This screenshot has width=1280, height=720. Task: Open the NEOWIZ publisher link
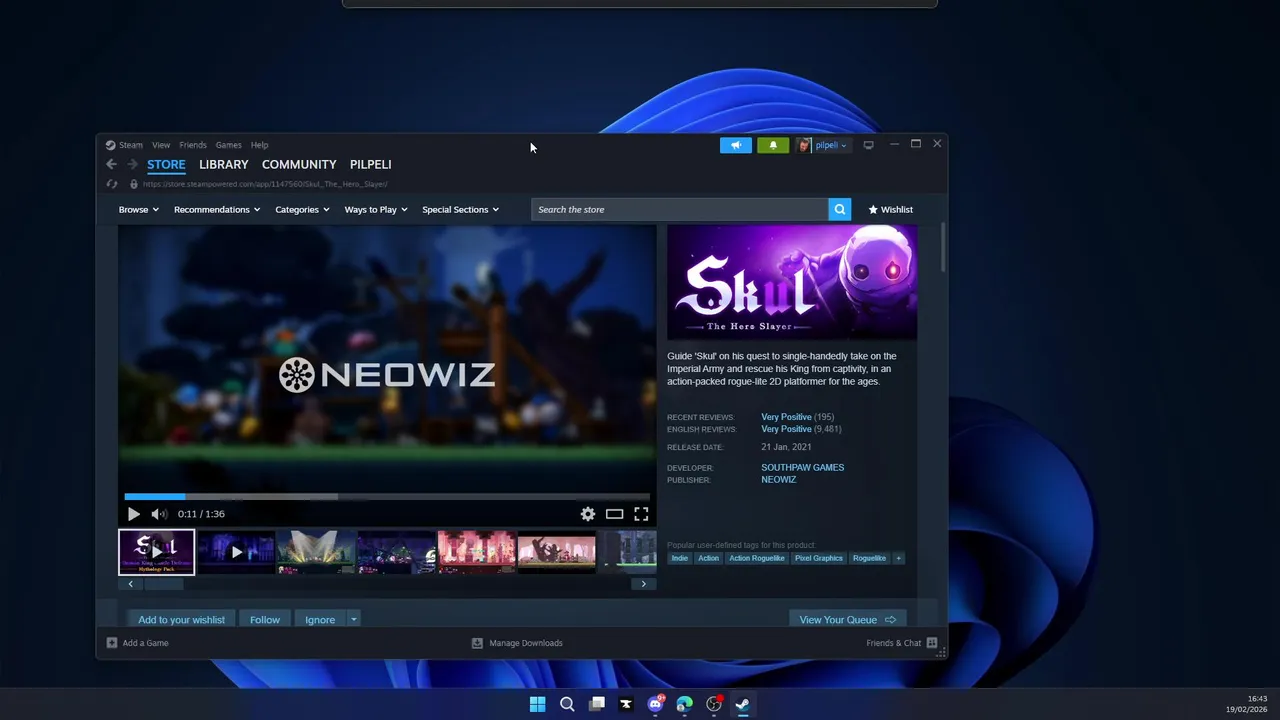pos(779,479)
